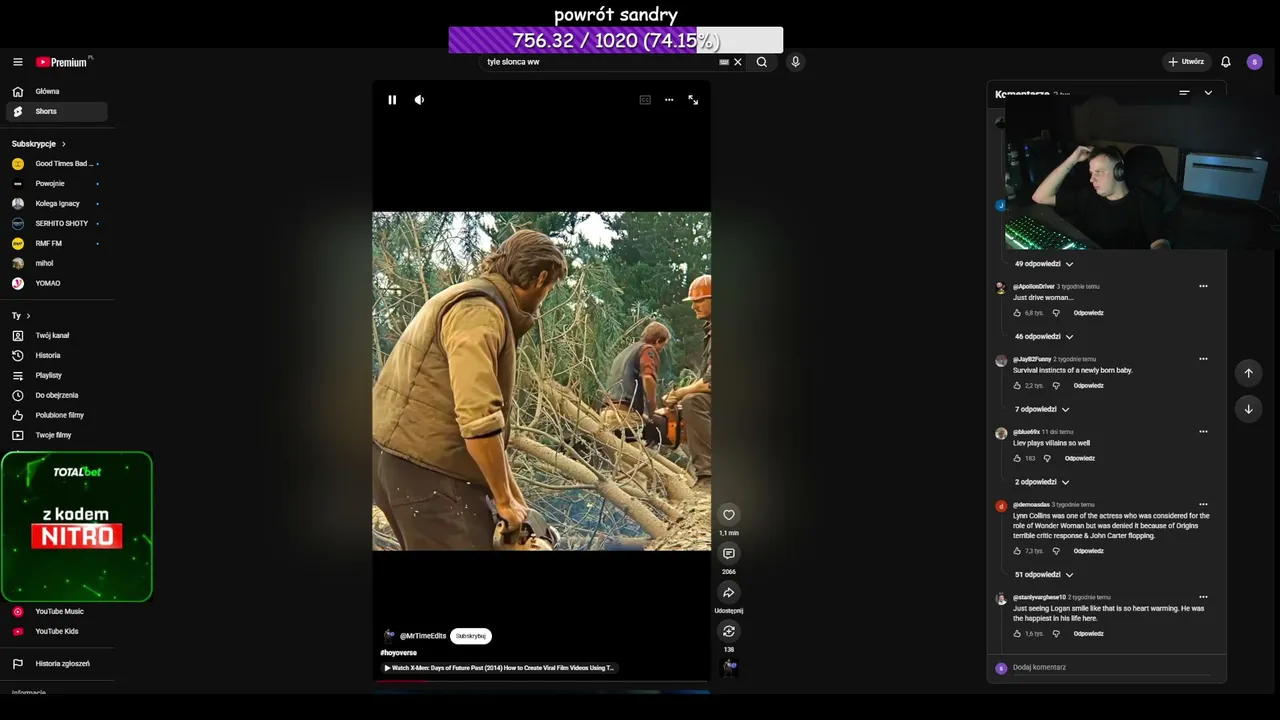Expand the 46 odpowiedzi replies
This screenshot has height=720, width=1280.
pos(1044,337)
